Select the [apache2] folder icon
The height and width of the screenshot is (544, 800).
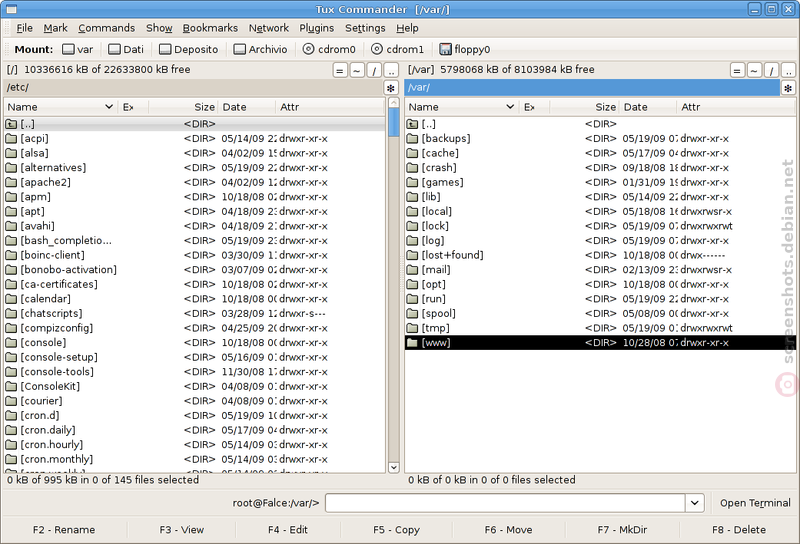[x=11, y=182]
